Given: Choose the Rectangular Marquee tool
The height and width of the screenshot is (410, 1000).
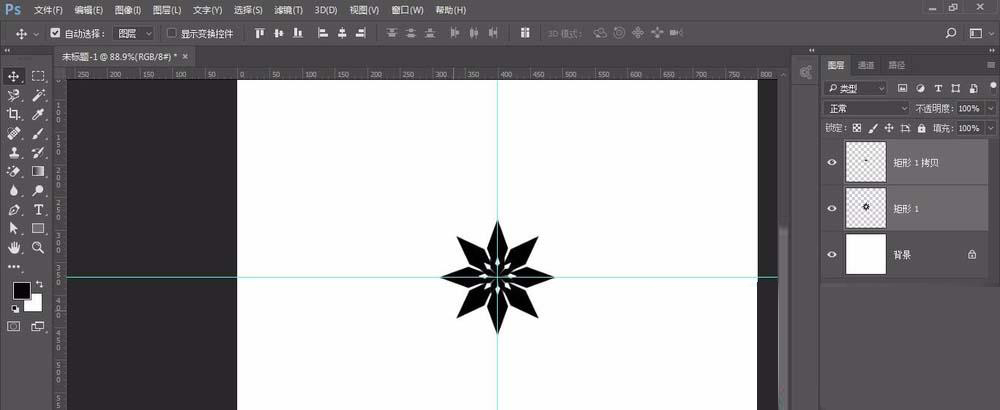Looking at the screenshot, I should click(39, 76).
